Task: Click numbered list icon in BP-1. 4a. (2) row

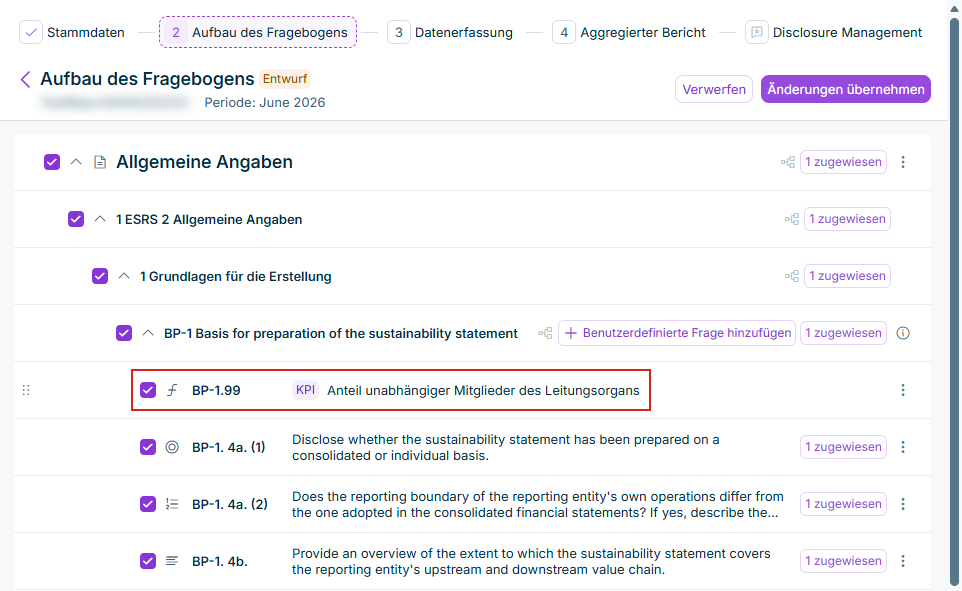Action: coord(172,504)
